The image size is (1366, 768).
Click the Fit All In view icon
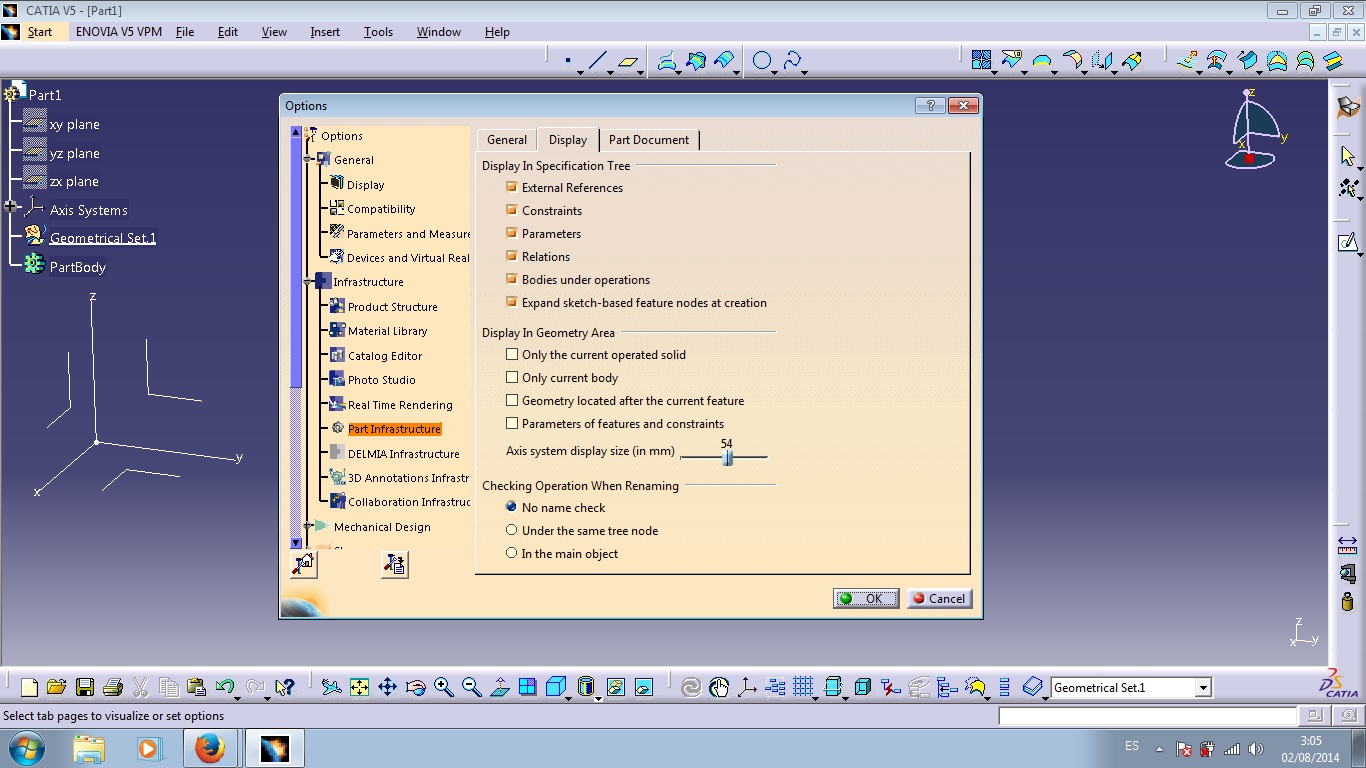pos(359,687)
